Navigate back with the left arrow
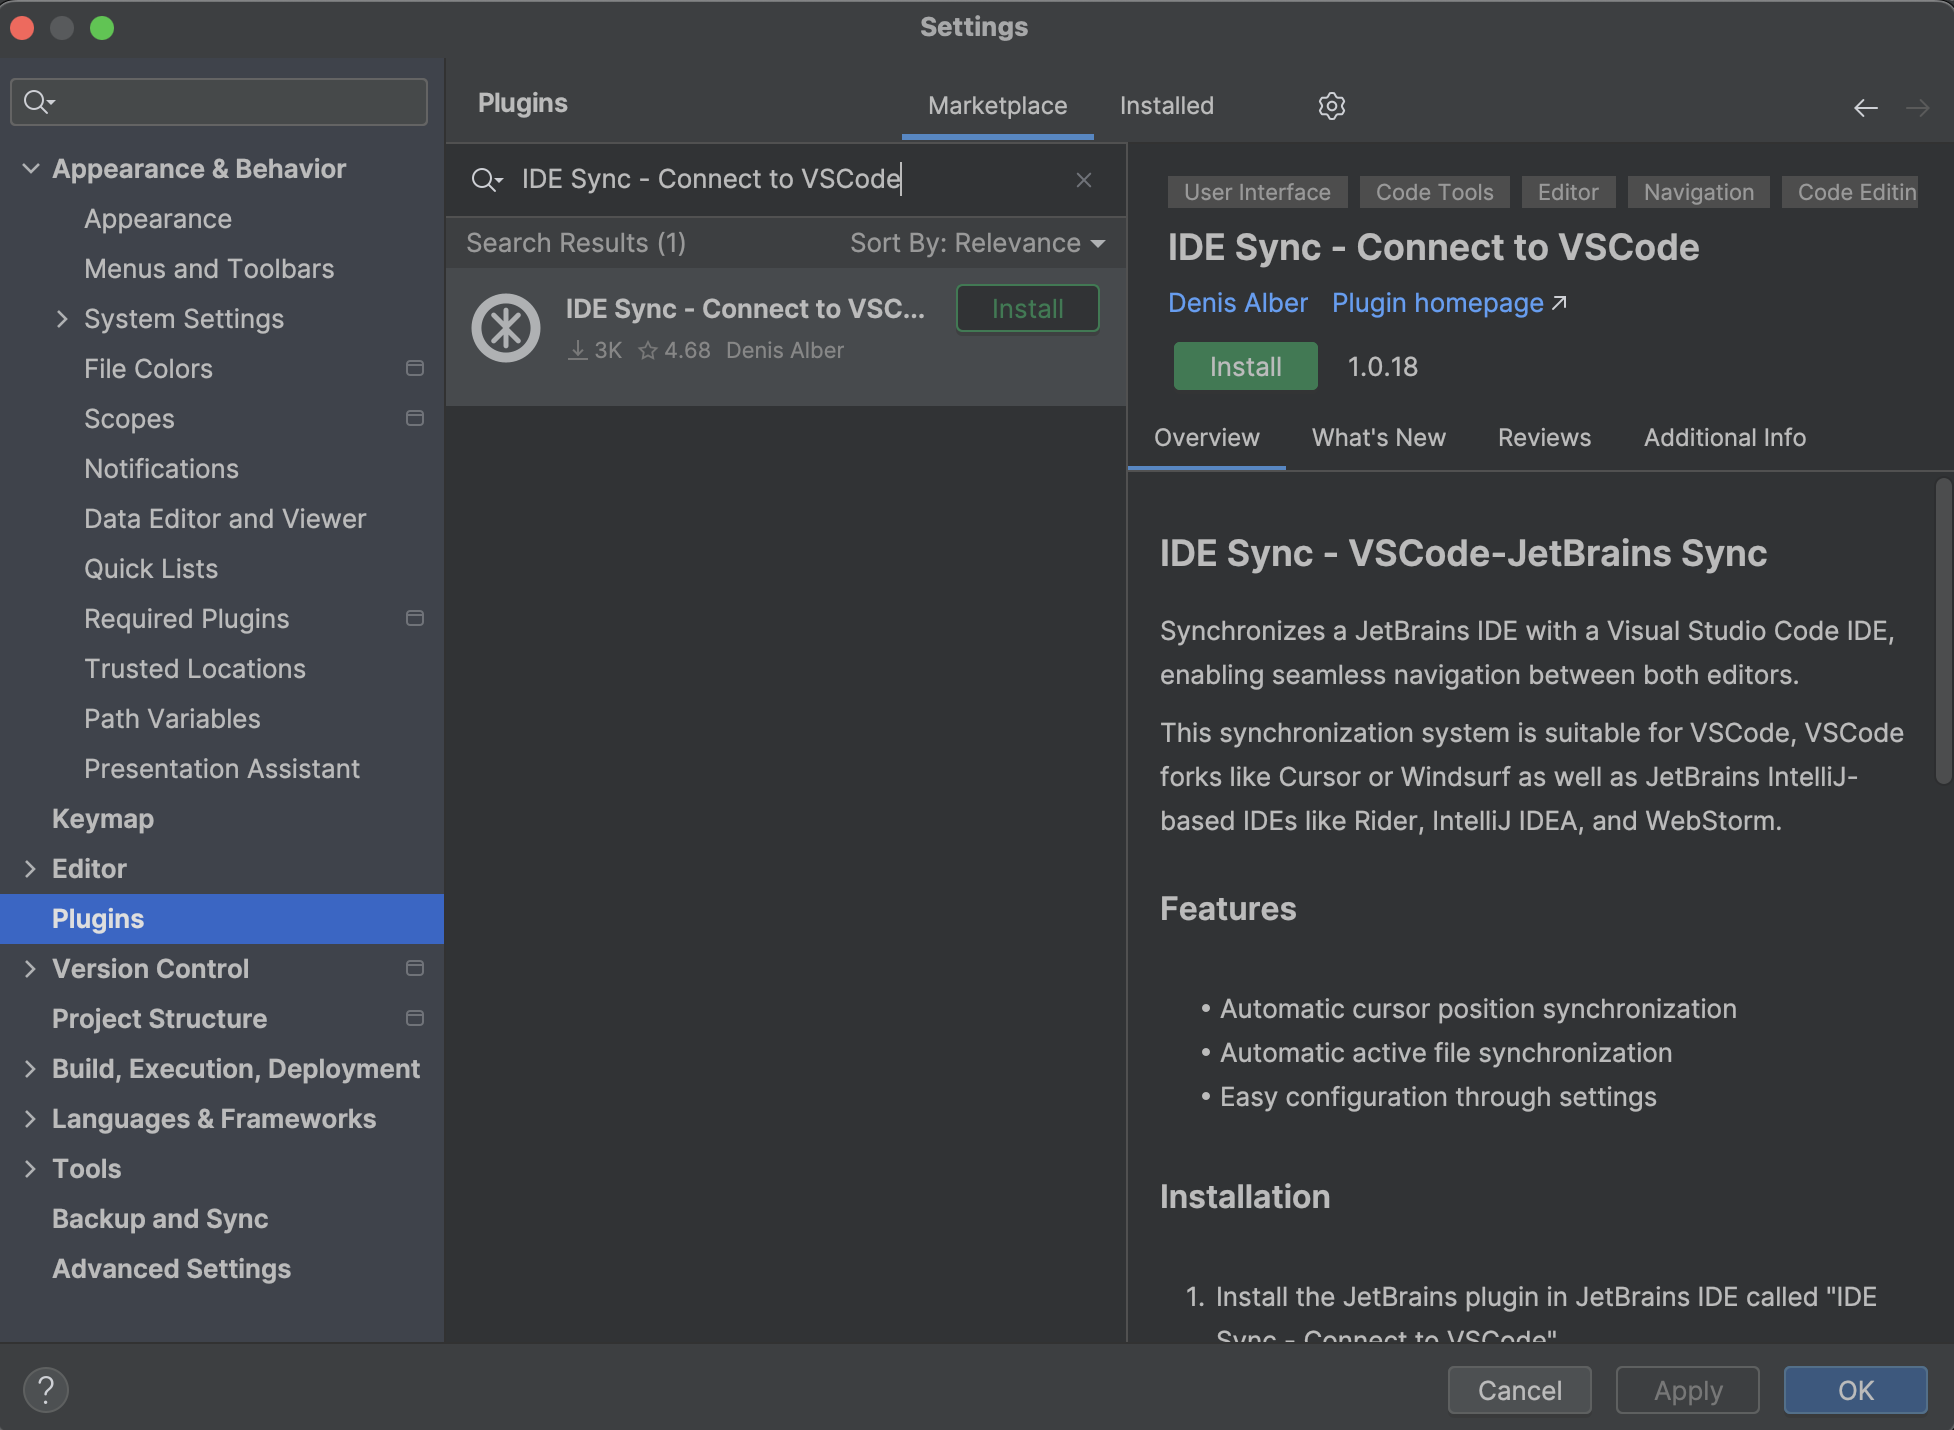This screenshot has height=1430, width=1954. [x=1865, y=108]
